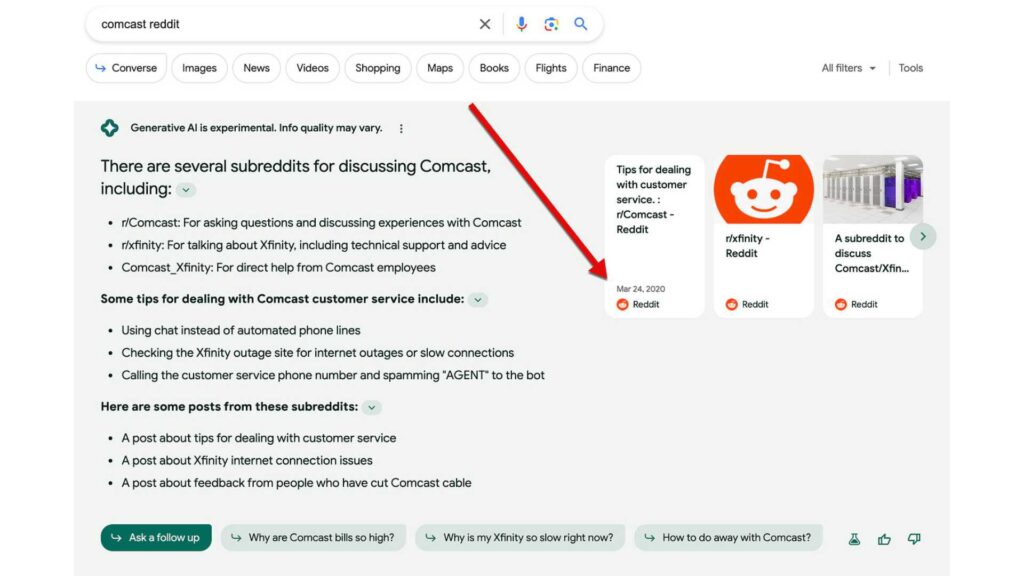Switch to the News filter
The image size is (1024, 576).
(x=256, y=68)
